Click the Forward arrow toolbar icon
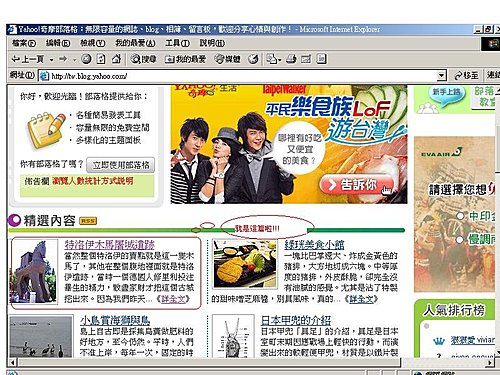 (62, 59)
